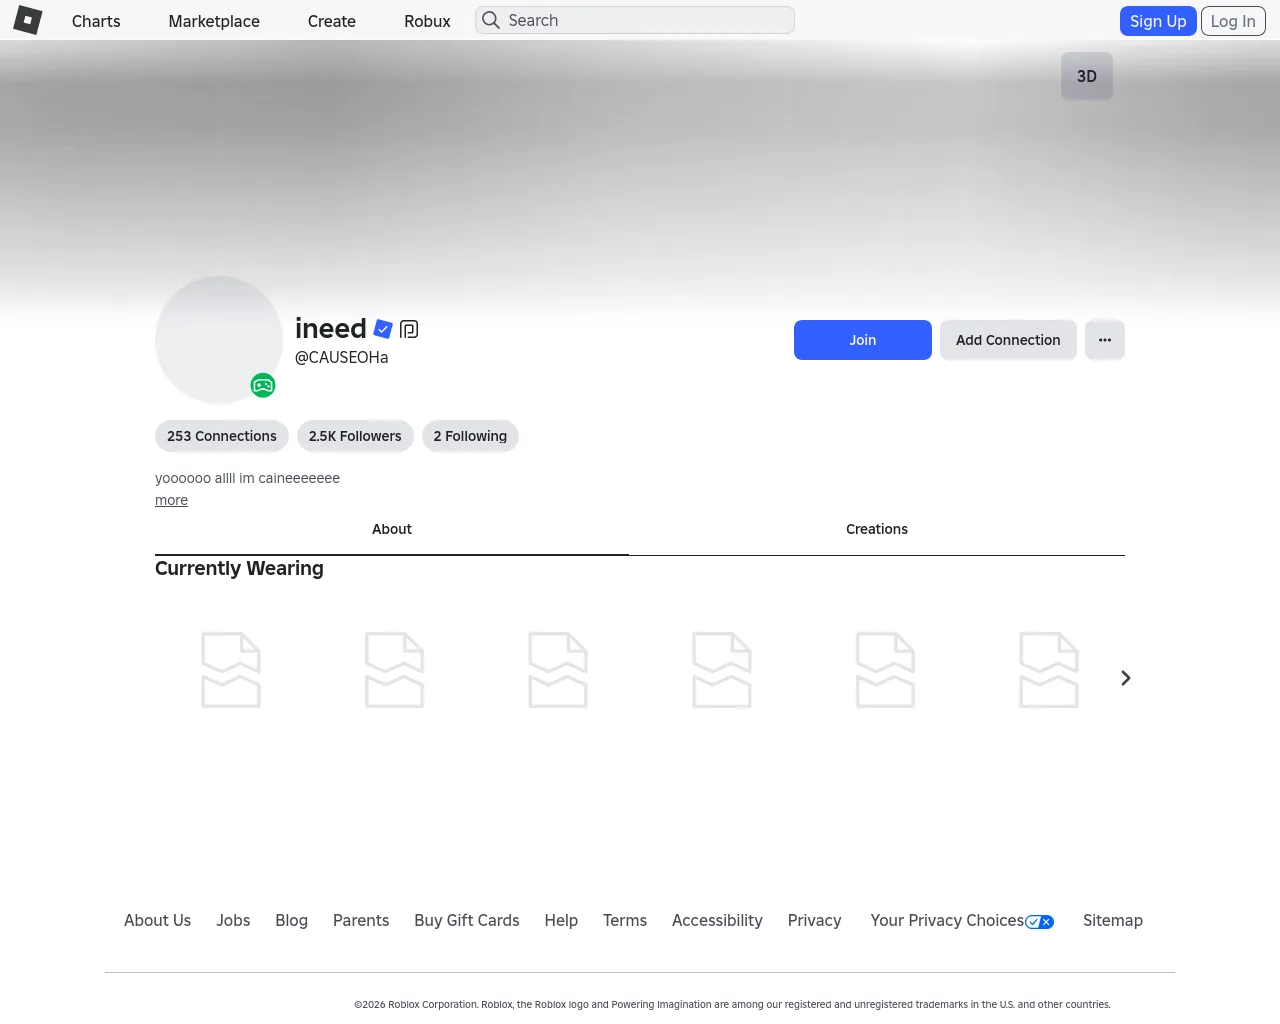Screen dimensions: 1280x1024
Task: Open the 253 Connections list
Action: 222,436
